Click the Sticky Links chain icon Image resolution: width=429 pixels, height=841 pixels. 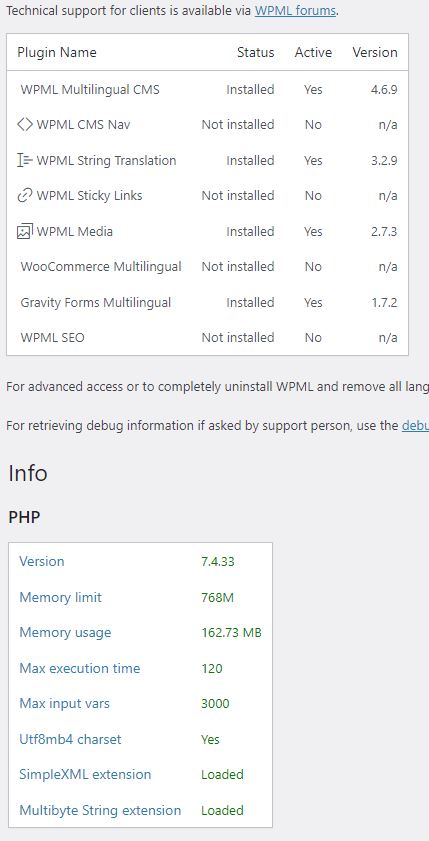click(x=25, y=196)
